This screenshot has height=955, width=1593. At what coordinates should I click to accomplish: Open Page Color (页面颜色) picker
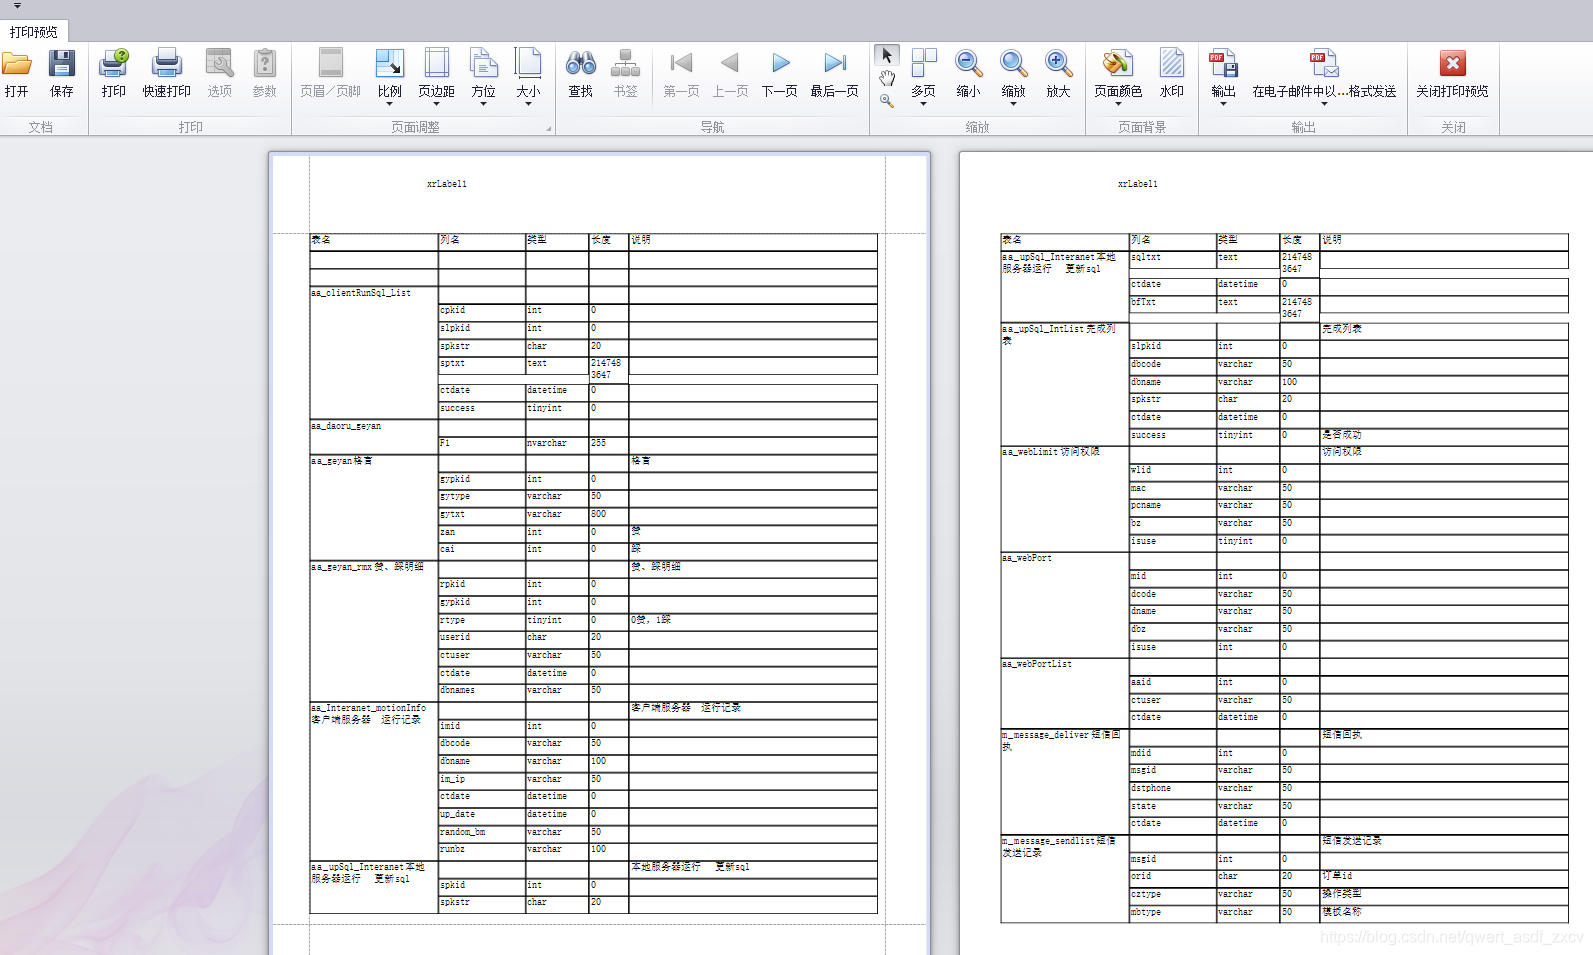[1118, 76]
